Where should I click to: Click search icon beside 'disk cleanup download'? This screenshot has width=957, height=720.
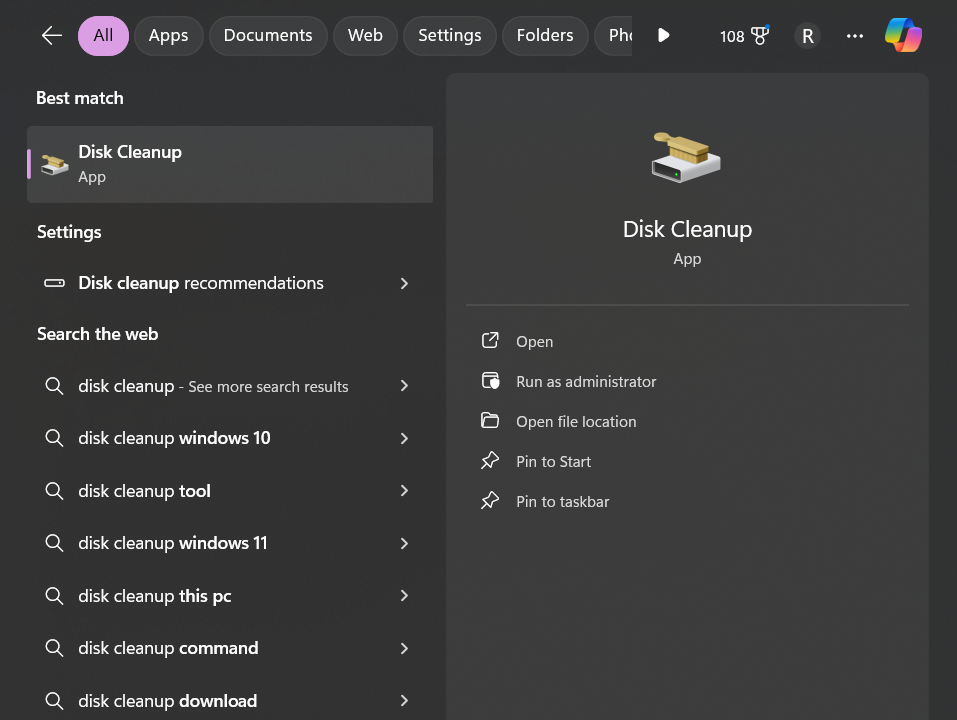tap(54, 700)
